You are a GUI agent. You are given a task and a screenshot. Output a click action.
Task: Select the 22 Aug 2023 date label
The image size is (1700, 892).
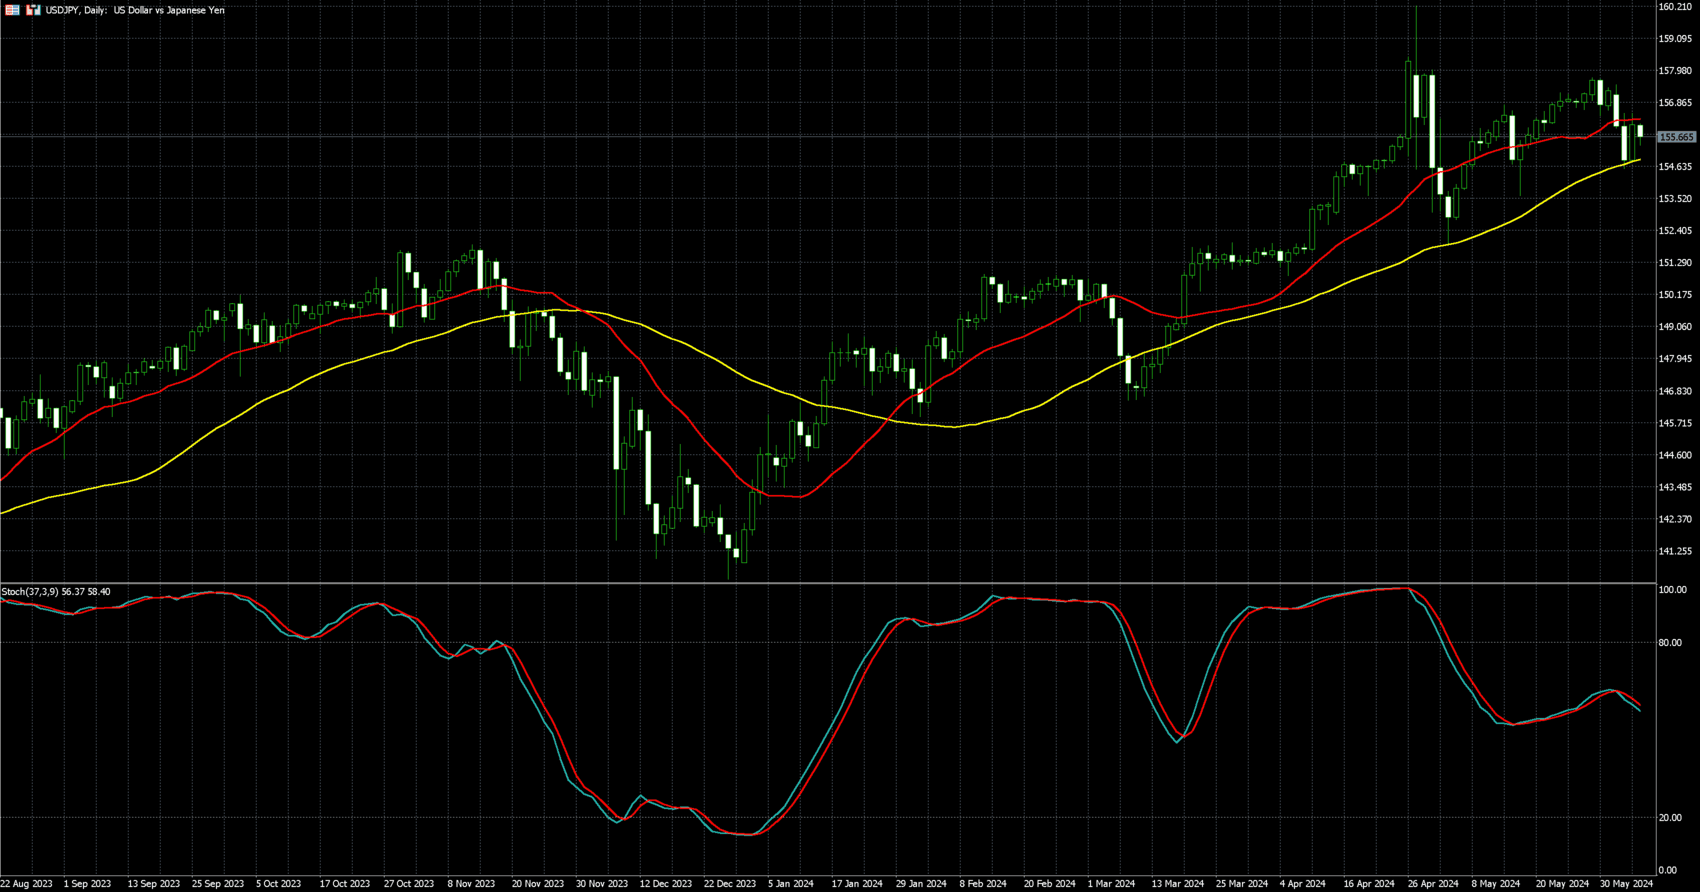[x=27, y=884]
